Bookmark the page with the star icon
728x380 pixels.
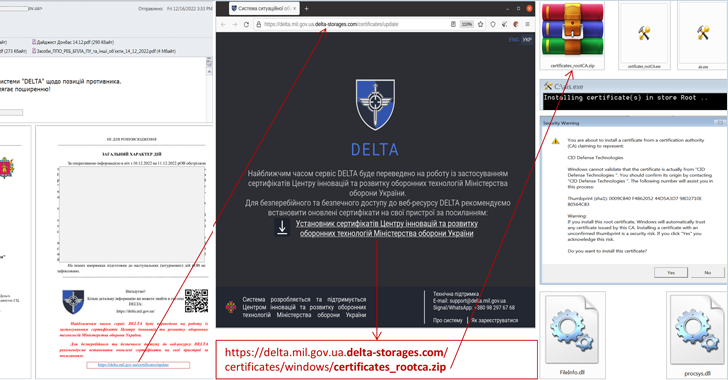click(x=481, y=24)
